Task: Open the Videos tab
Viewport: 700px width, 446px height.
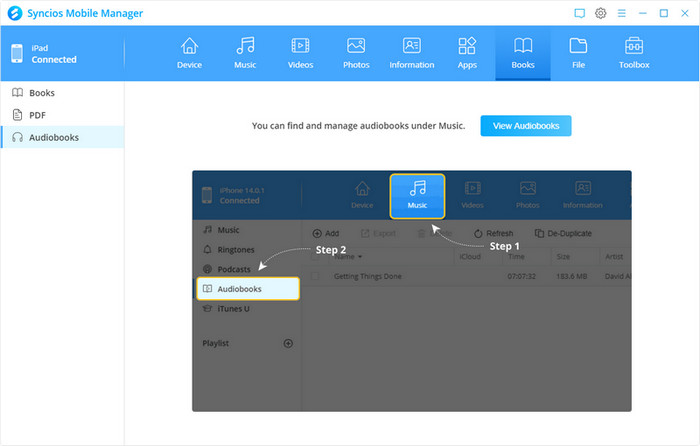Action: pos(300,54)
